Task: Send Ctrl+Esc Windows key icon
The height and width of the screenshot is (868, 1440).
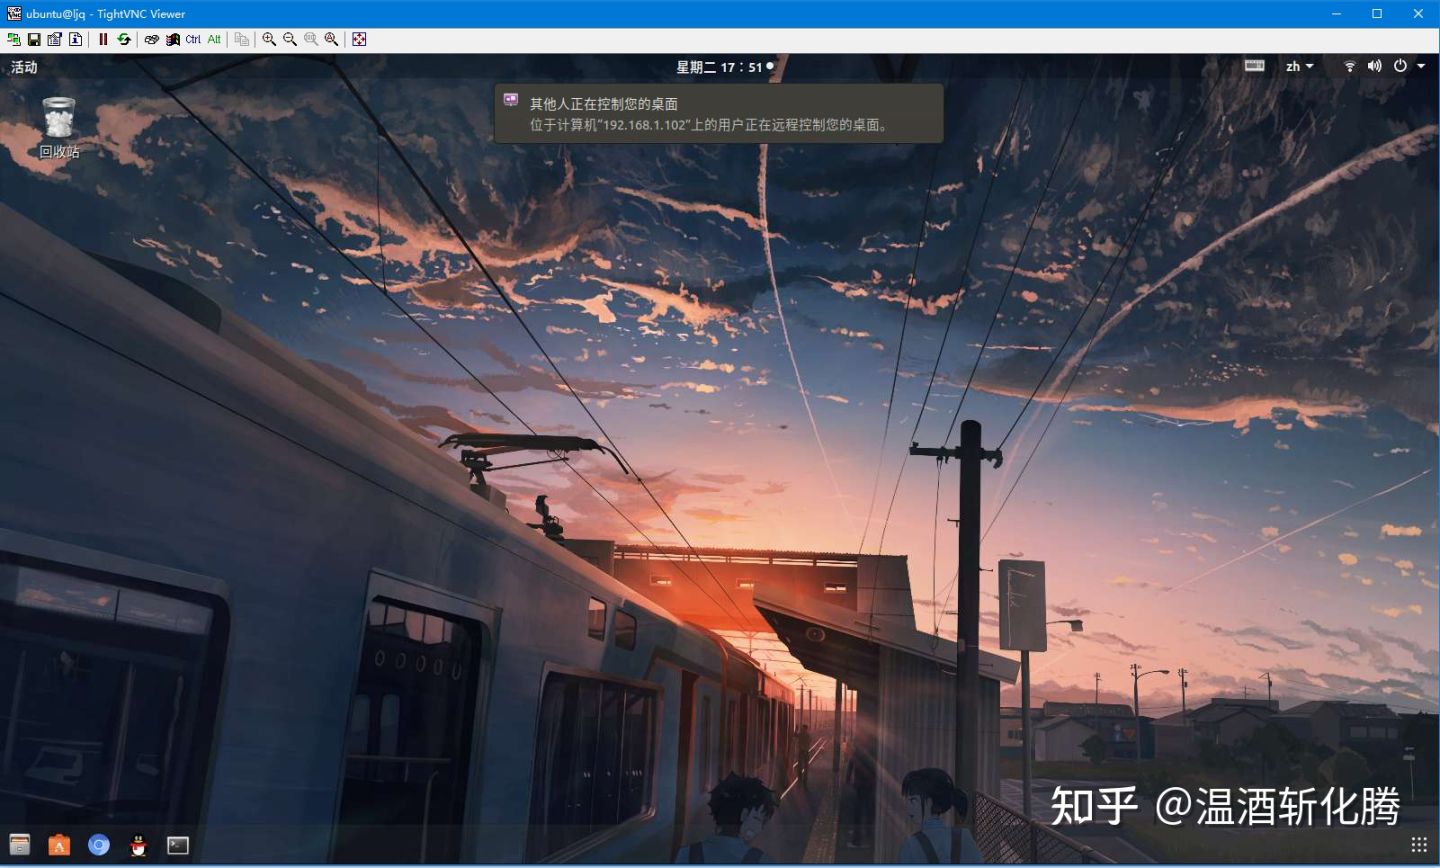Action: (173, 39)
